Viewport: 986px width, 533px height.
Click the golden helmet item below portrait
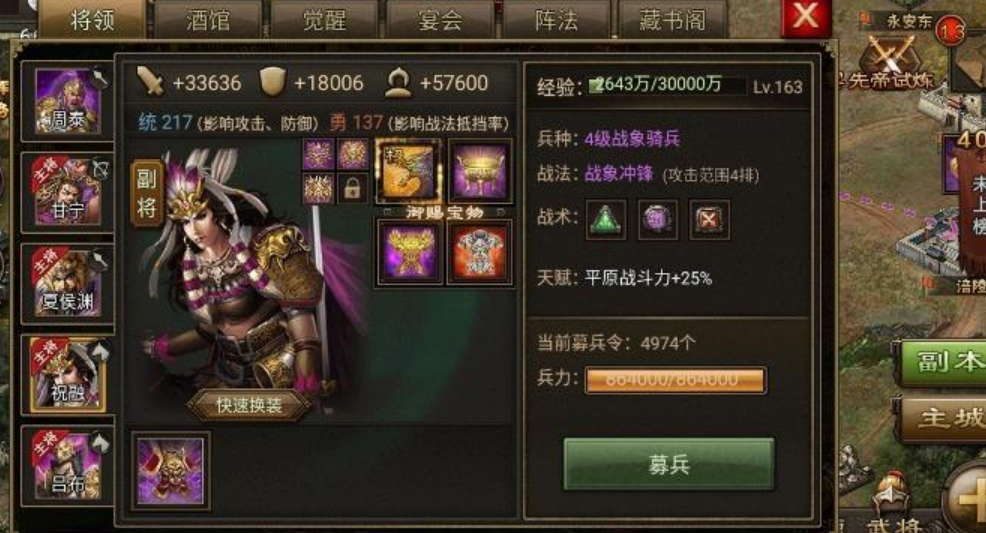click(170, 471)
